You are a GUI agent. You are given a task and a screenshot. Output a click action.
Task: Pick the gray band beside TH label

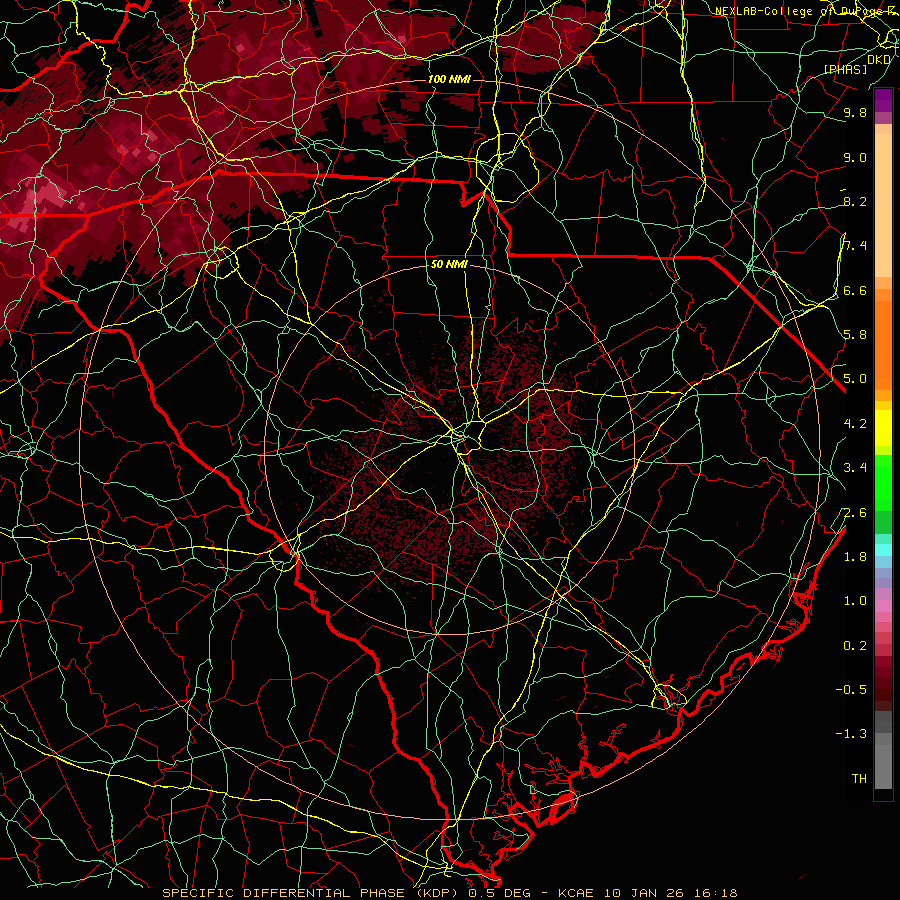coord(883,767)
